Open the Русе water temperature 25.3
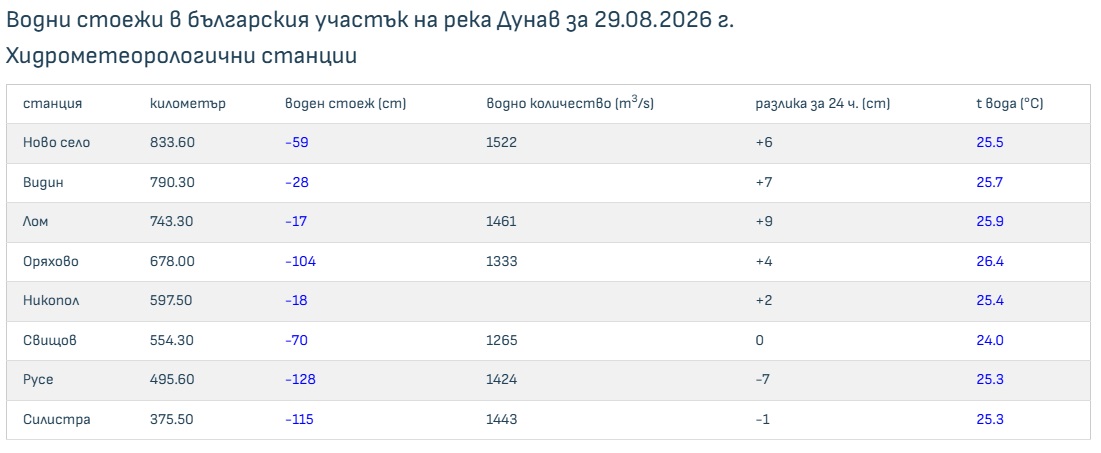This screenshot has width=1101, height=453. click(989, 380)
